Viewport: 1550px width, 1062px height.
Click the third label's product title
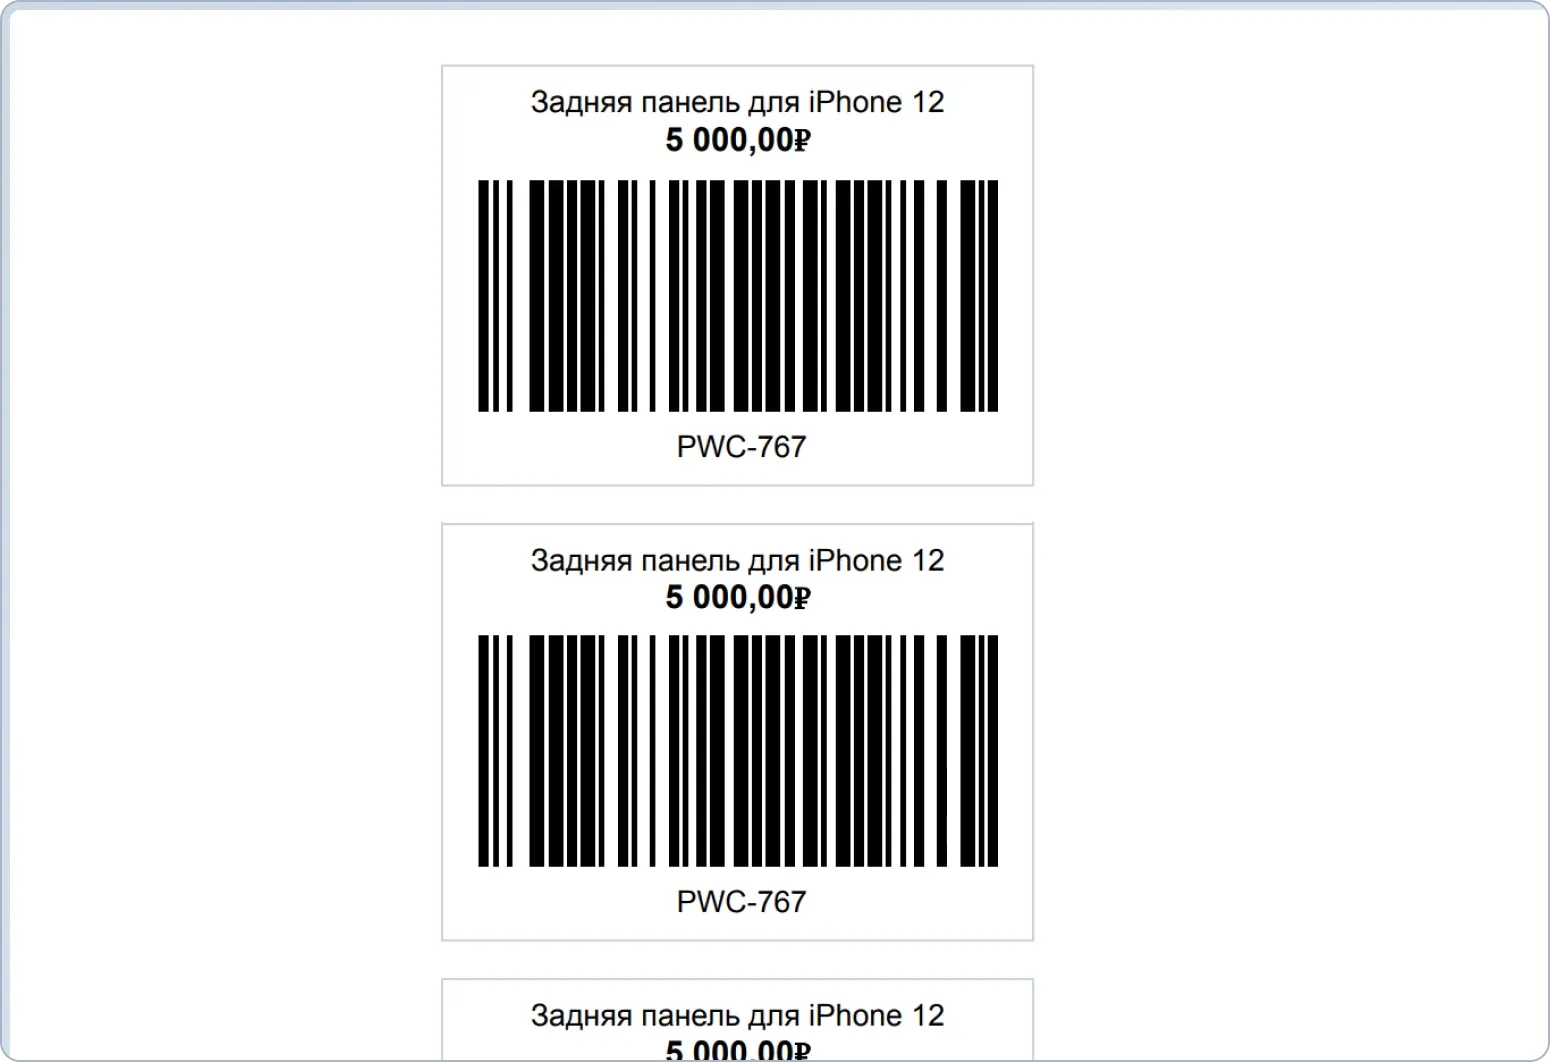(x=737, y=1016)
